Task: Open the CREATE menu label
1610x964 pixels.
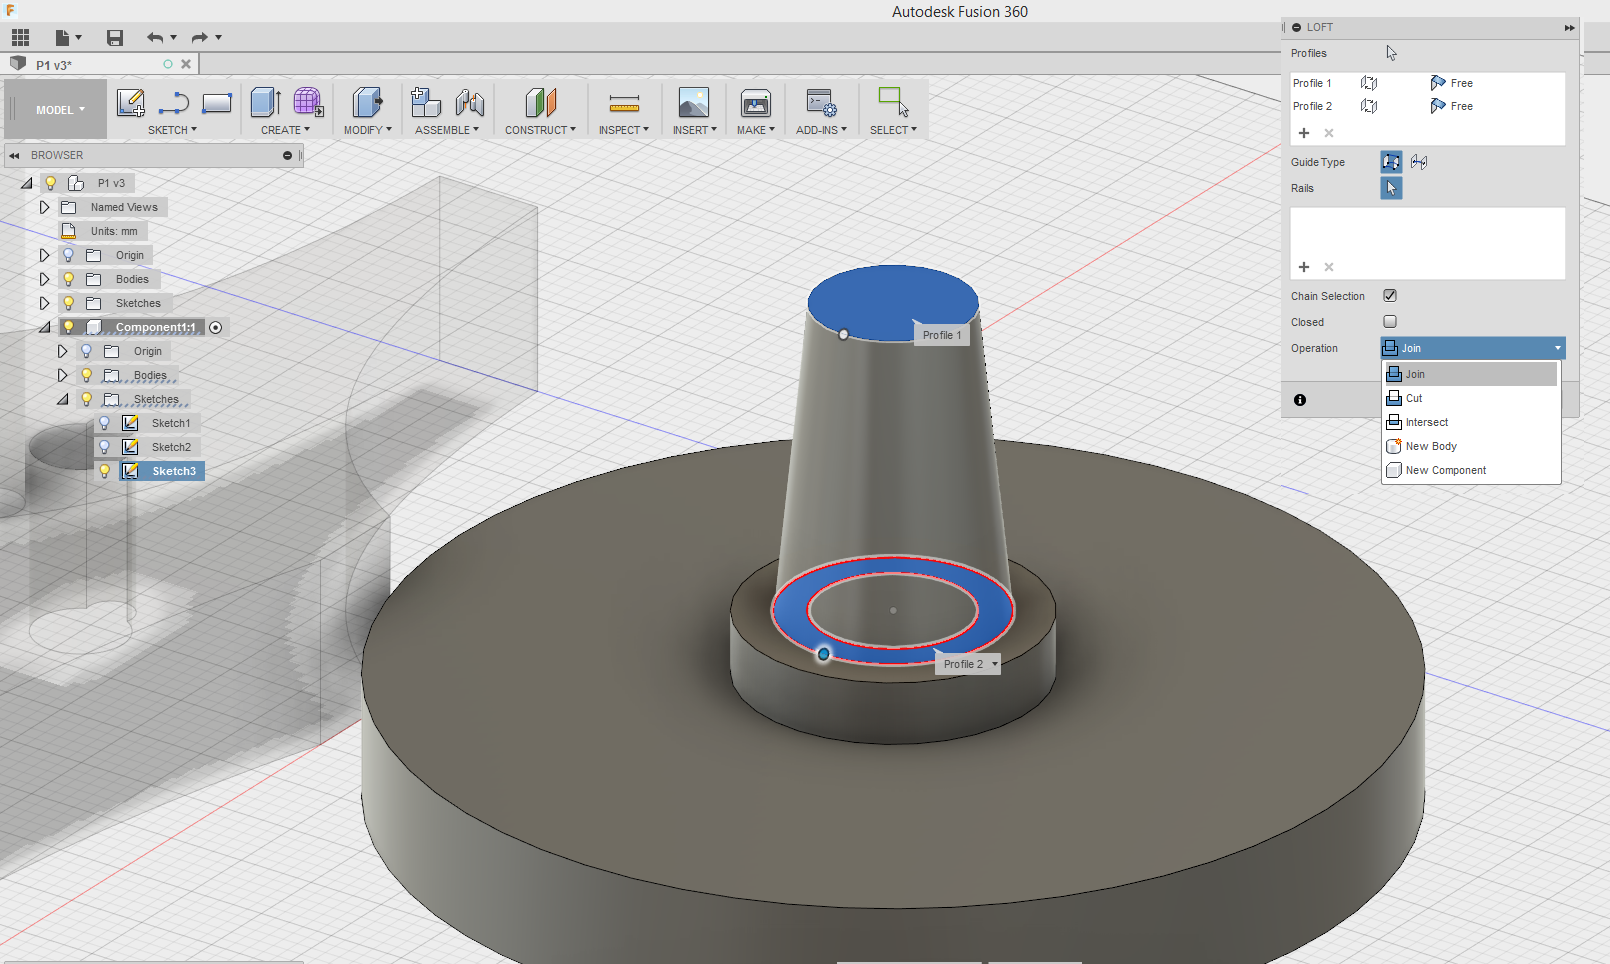Action: point(285,130)
